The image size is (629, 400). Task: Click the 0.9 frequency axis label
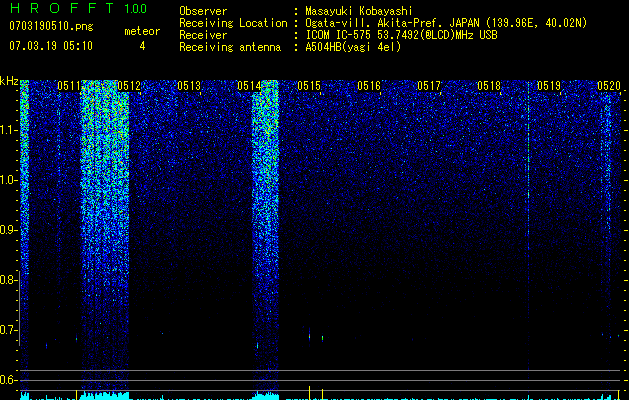click(x=9, y=230)
